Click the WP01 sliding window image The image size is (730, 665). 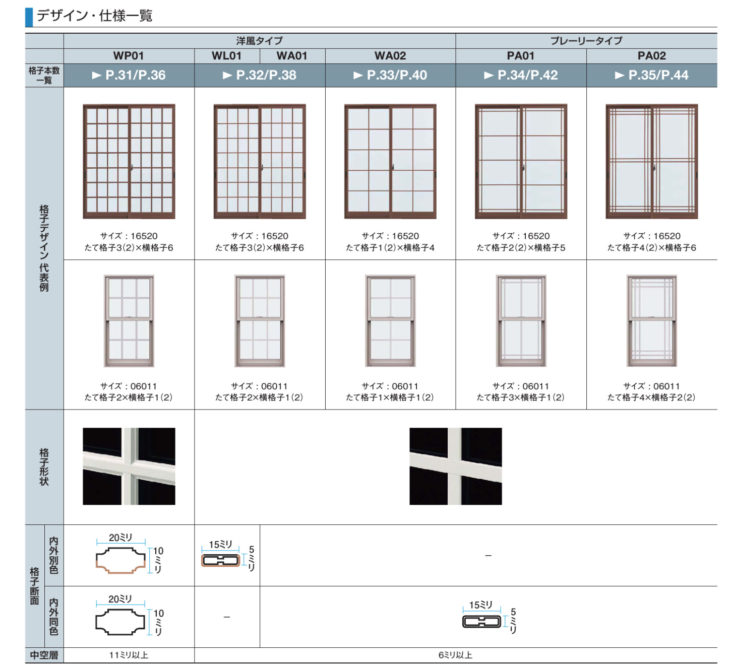pos(129,161)
